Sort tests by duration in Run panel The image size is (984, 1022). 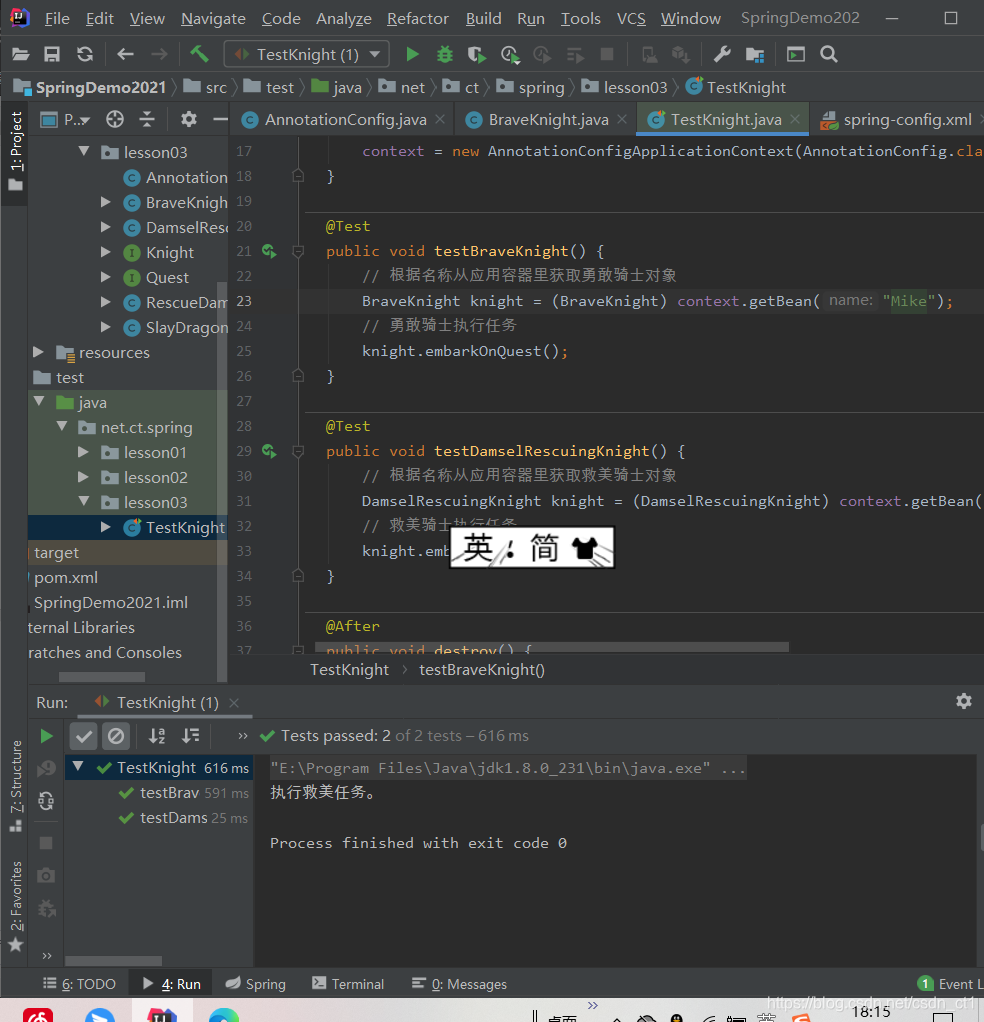pos(191,736)
